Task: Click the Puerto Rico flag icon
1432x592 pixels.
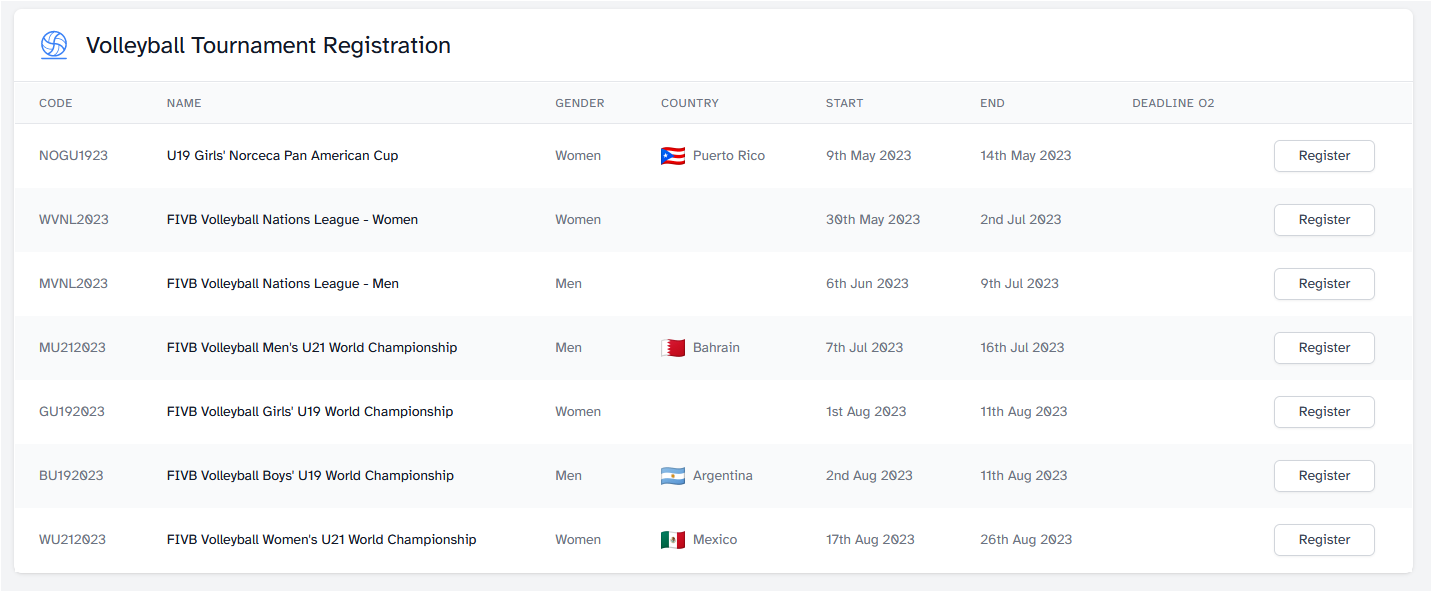Action: pos(673,156)
